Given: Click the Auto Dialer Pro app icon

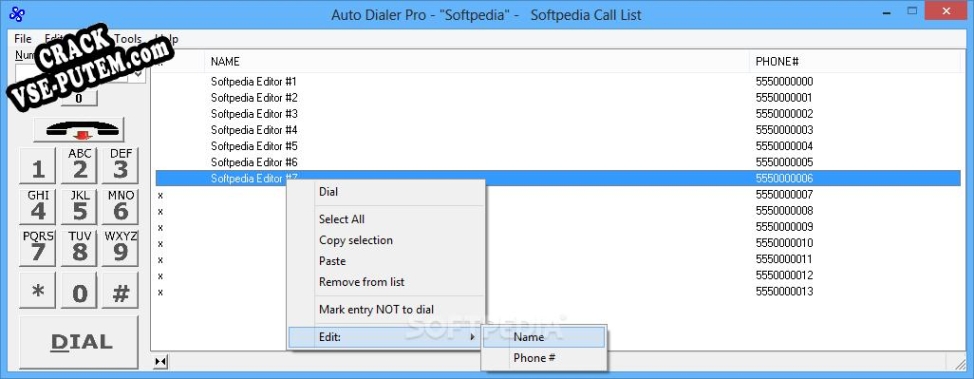Looking at the screenshot, I should pos(17,14).
